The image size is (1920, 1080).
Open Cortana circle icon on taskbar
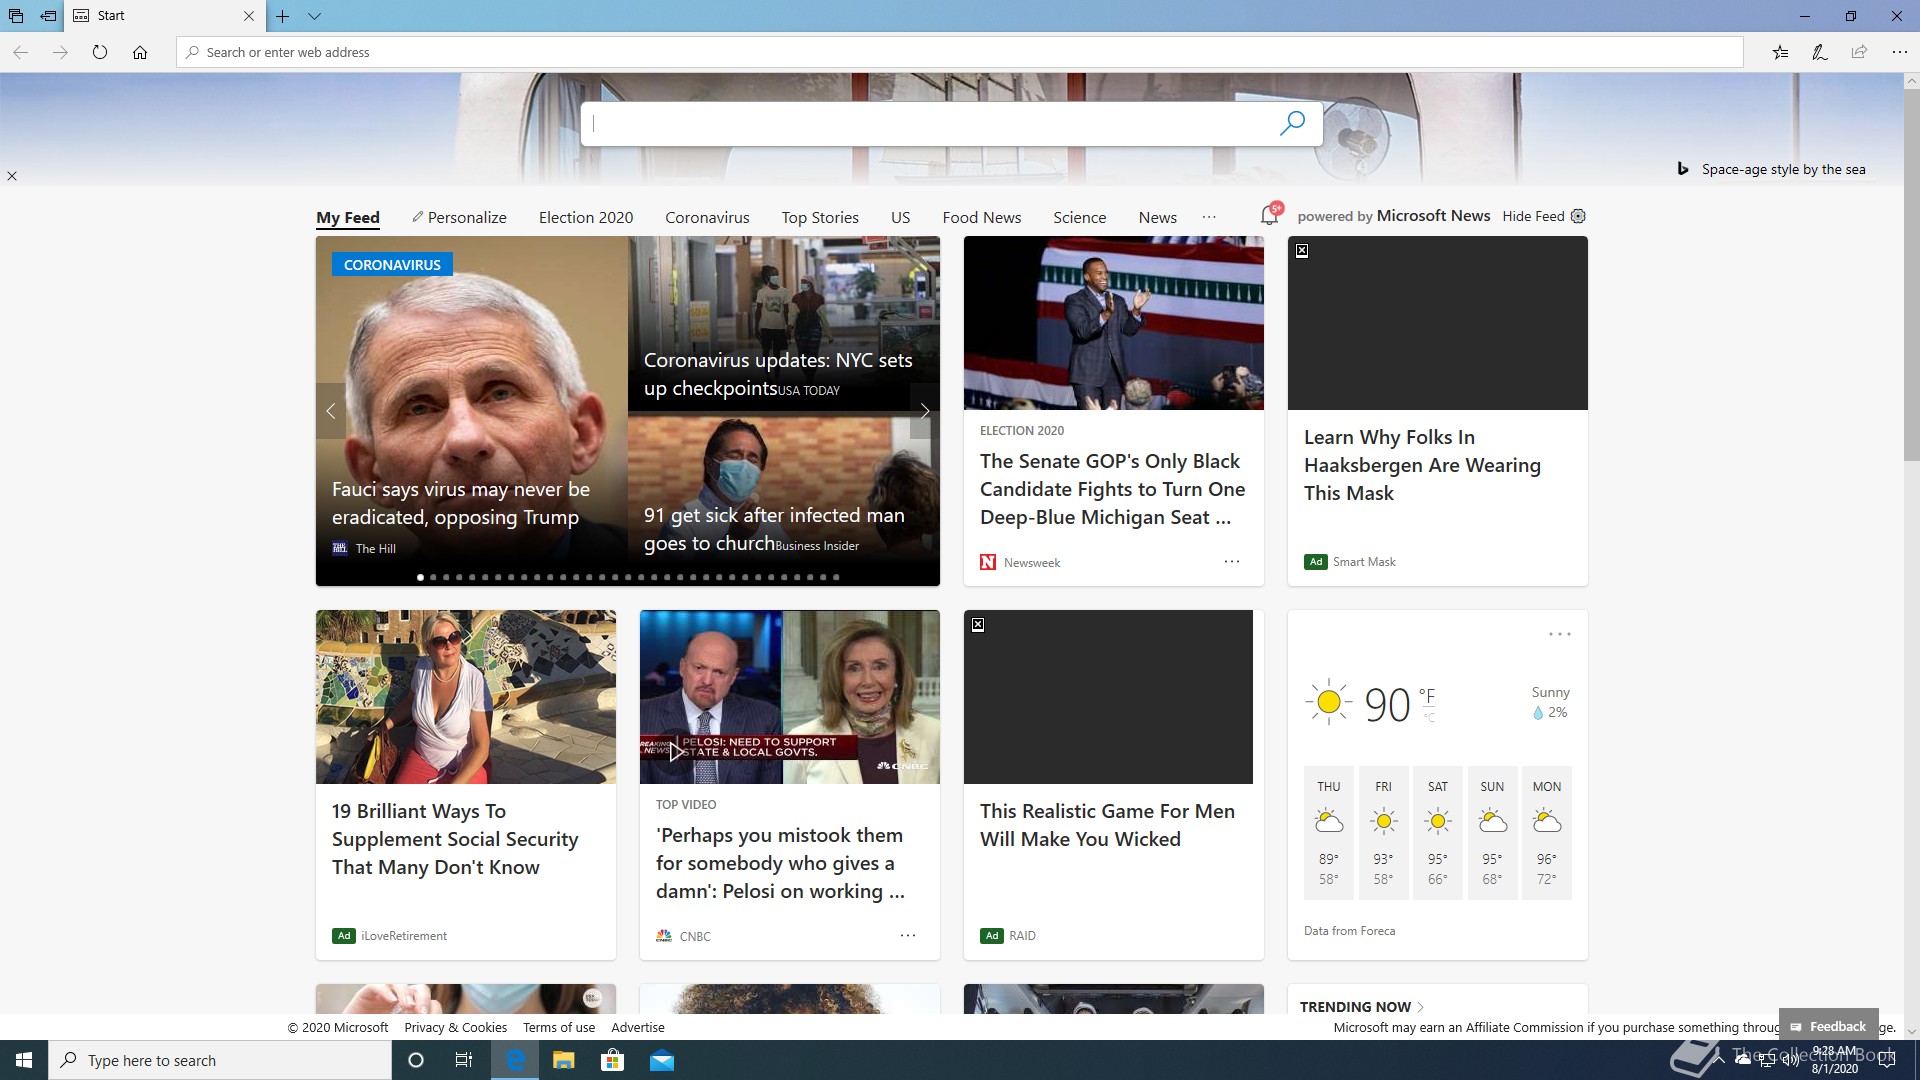(416, 1060)
